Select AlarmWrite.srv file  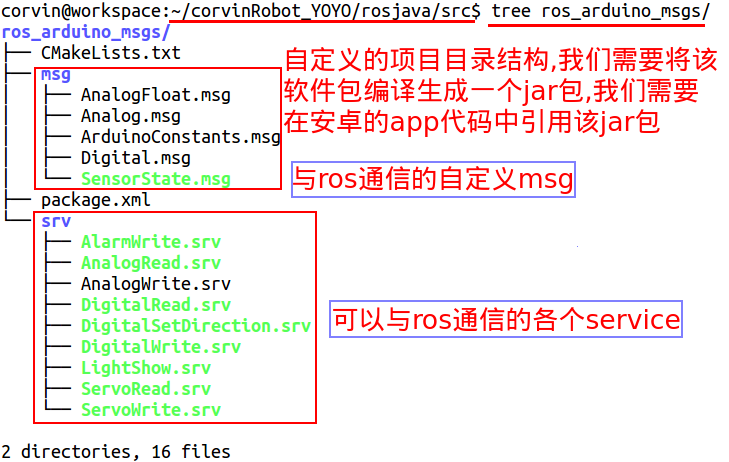point(151,242)
